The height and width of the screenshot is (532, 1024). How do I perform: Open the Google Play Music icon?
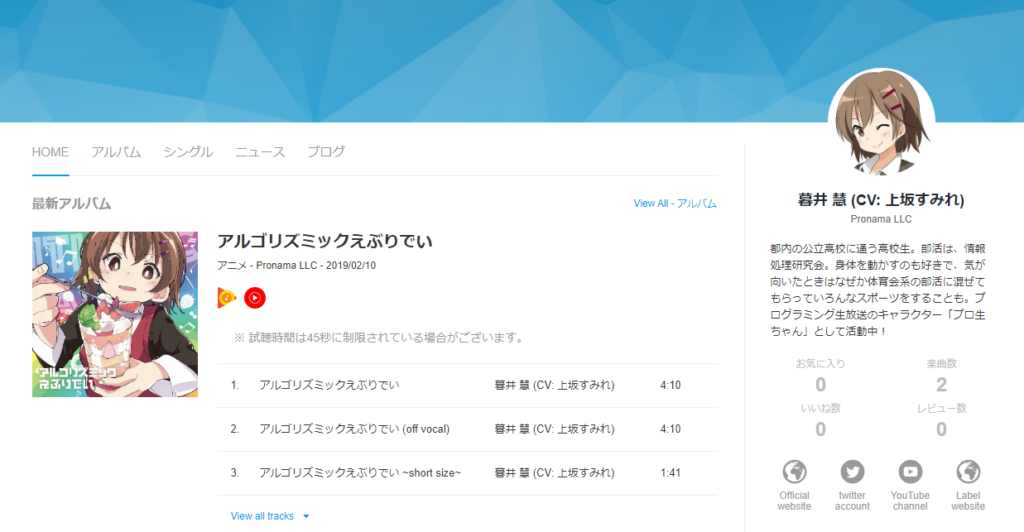tap(227, 297)
